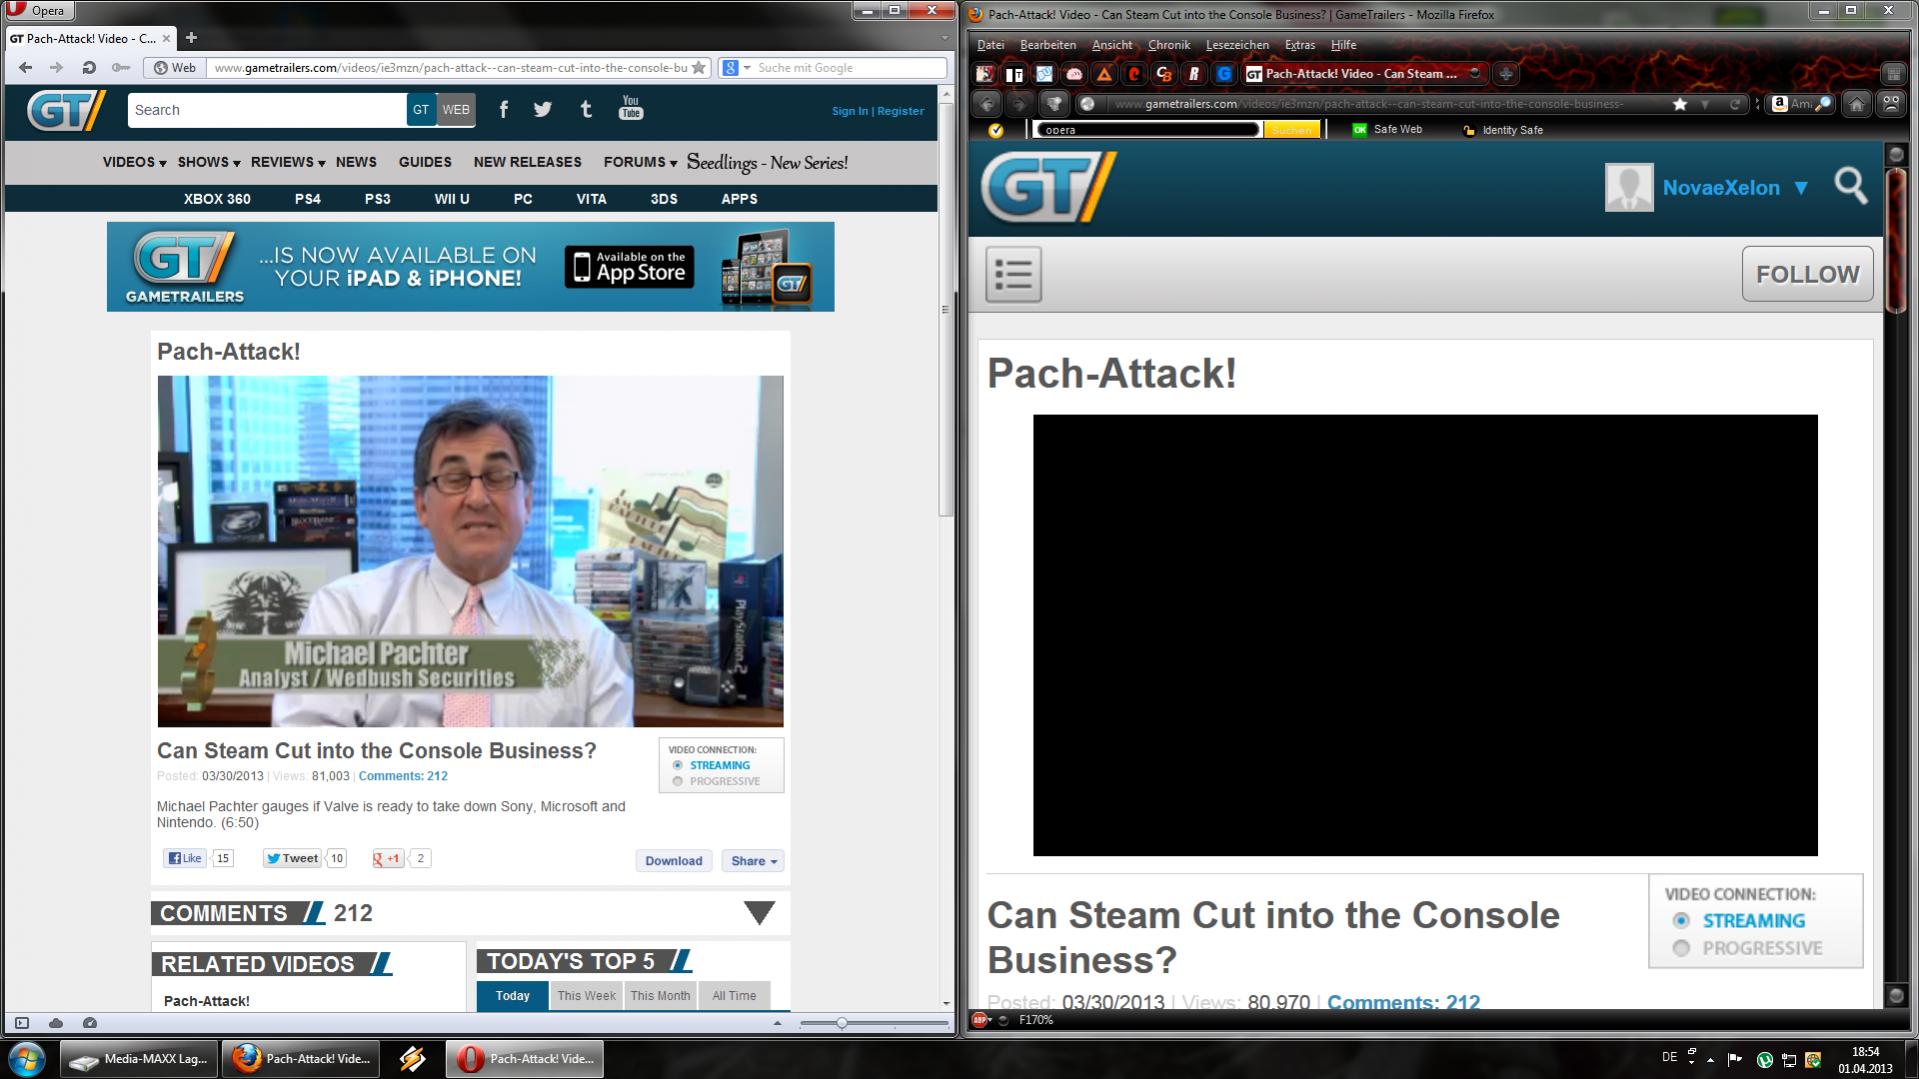This screenshot has height=1079, width=1919.
Task: Open GameTrailers Facebook icon in Opera page
Action: tap(504, 110)
